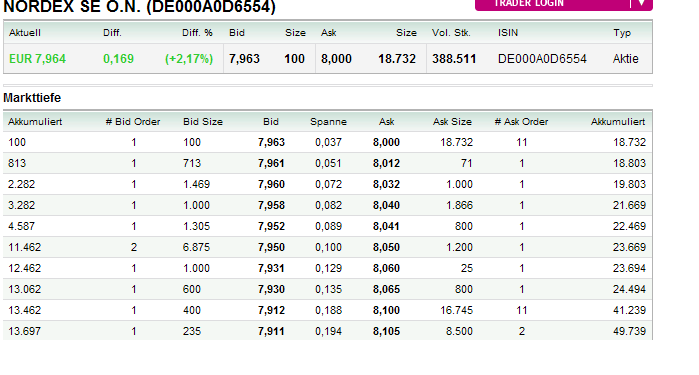The image size is (699, 375).
Task: Select bid price 7,952
Action: 271,226
